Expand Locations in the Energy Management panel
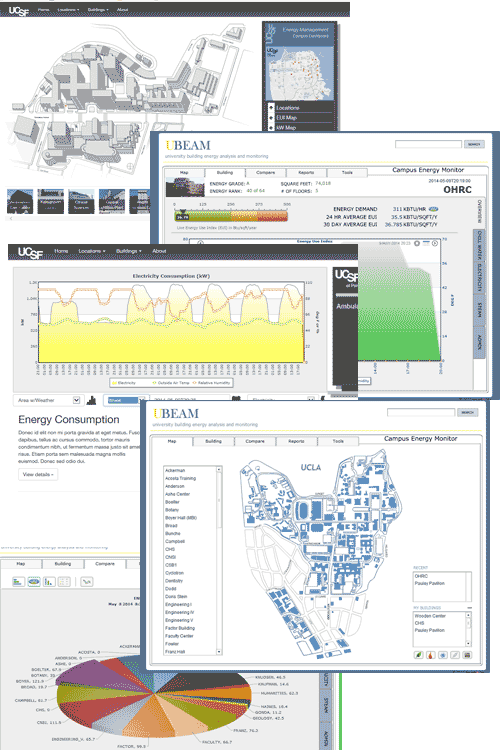This screenshot has width=500, height=750. click(x=271, y=108)
